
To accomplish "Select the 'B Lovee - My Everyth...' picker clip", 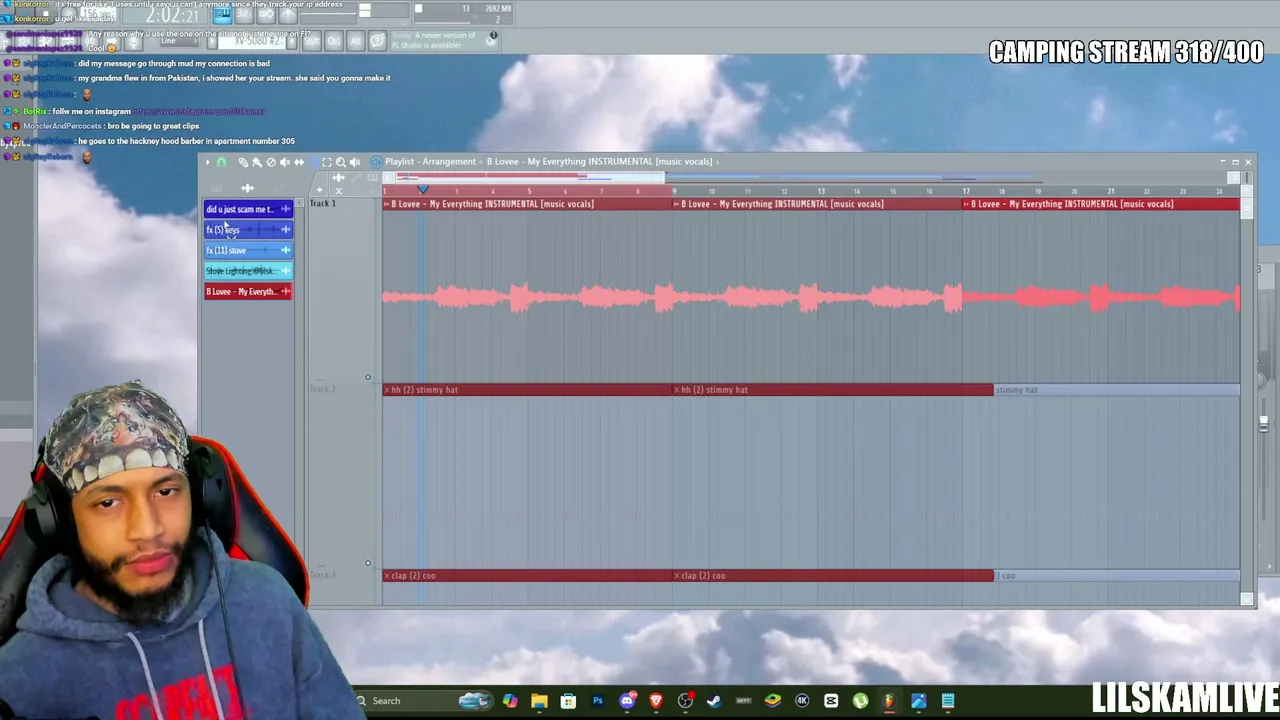I will [248, 292].
